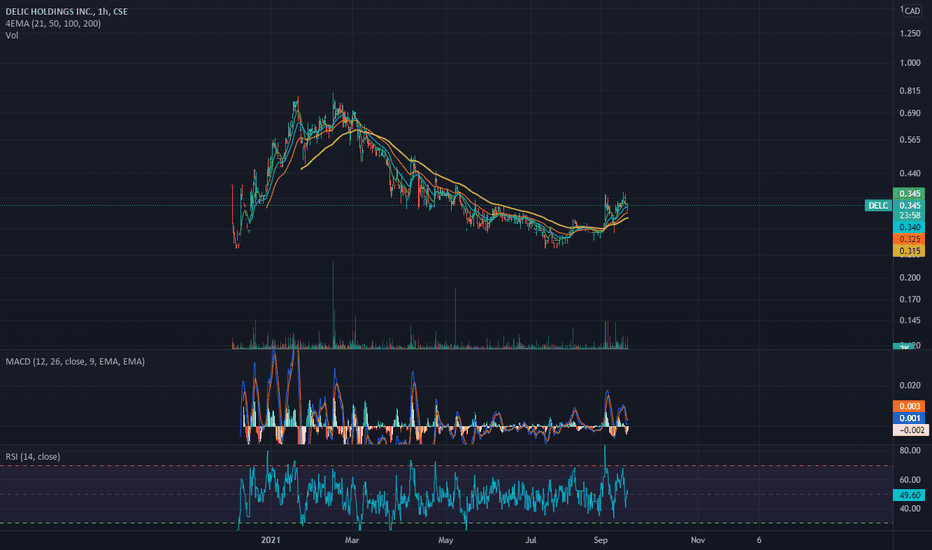Click the Jul time axis label
Screen dimensions: 932x550
[531, 540]
